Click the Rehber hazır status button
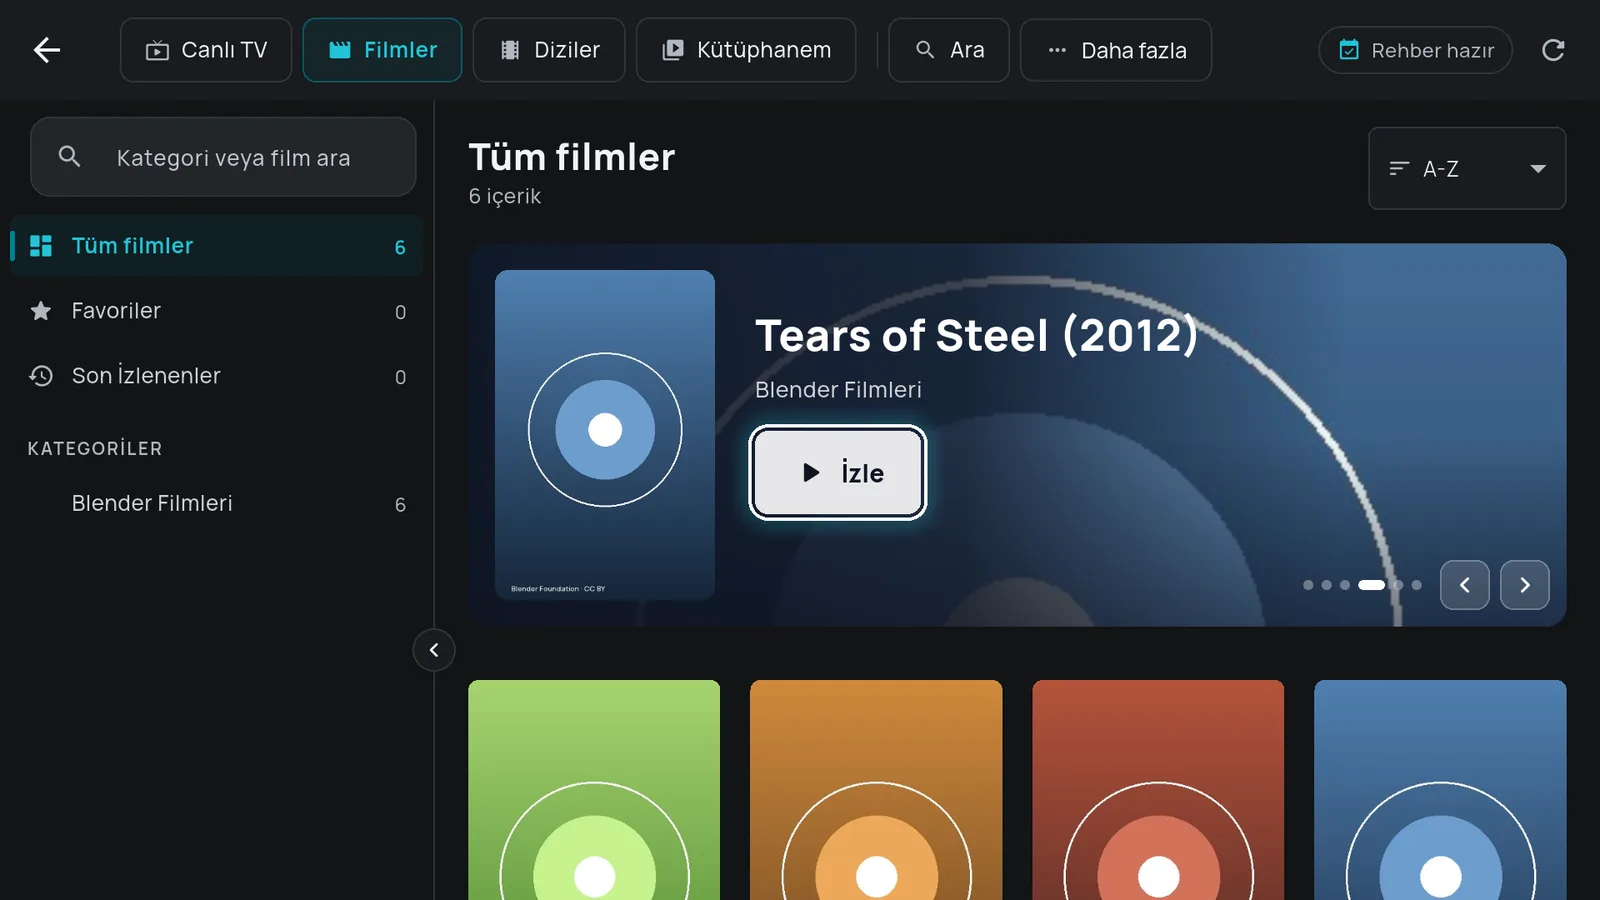 point(1415,50)
